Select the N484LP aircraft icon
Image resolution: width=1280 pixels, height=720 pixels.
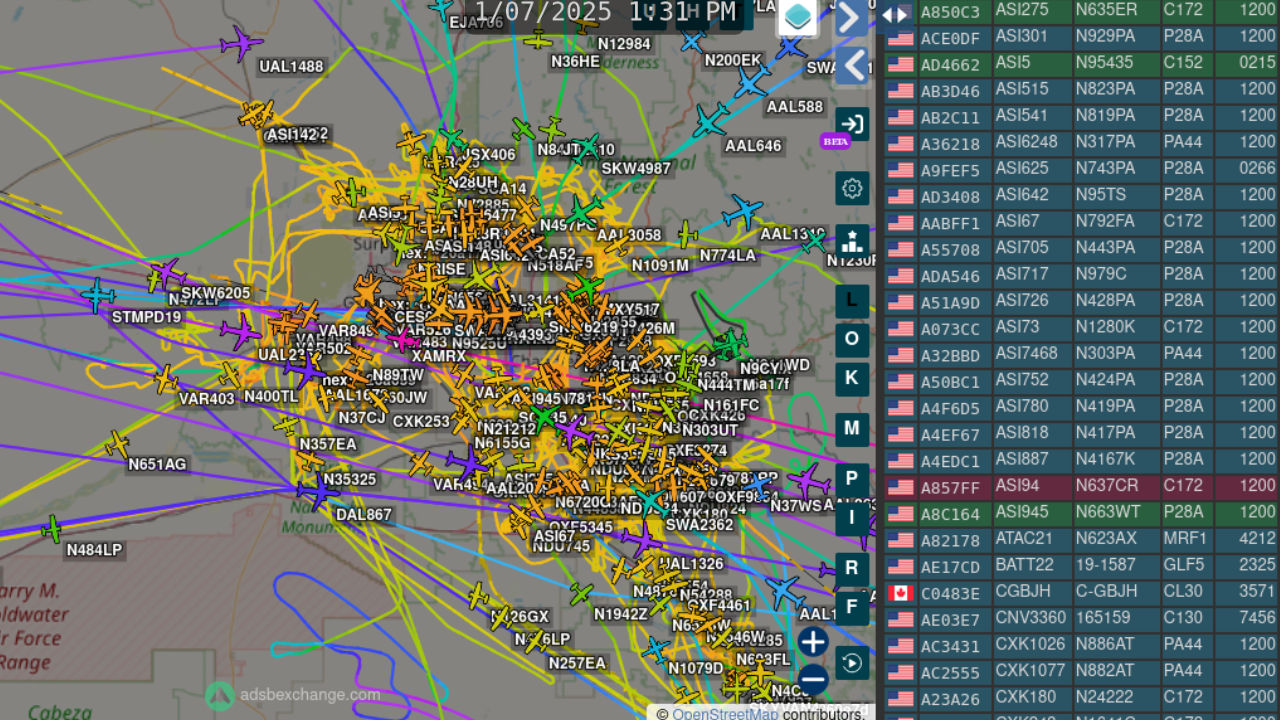pyautogui.click(x=51, y=529)
